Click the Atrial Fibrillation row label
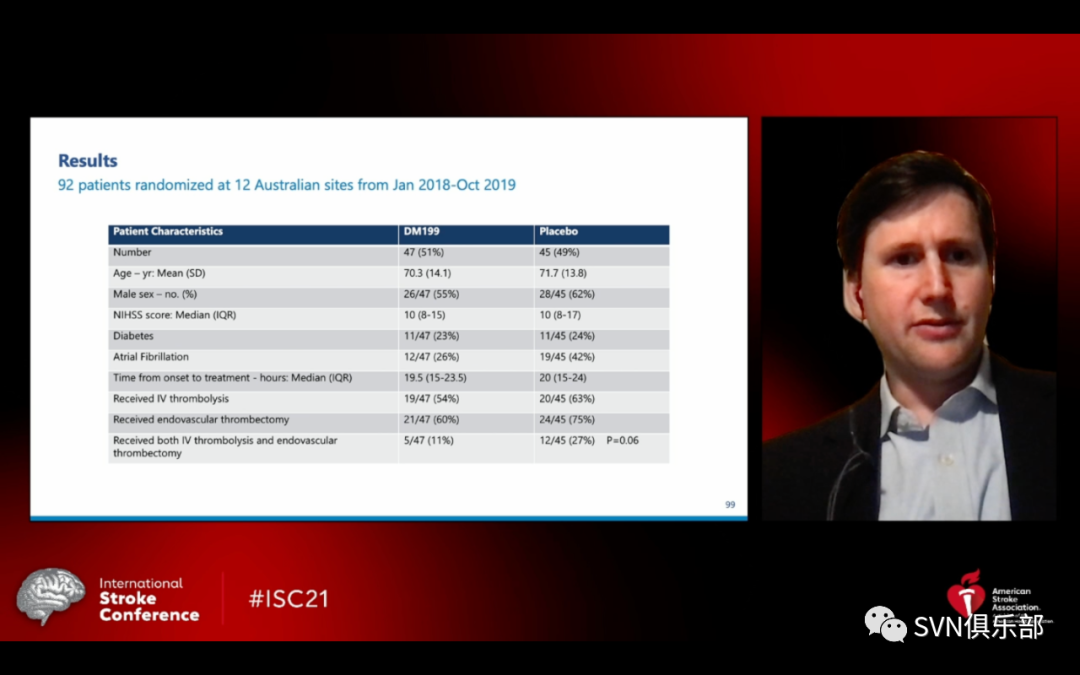This screenshot has height=675, width=1080. [x=150, y=357]
